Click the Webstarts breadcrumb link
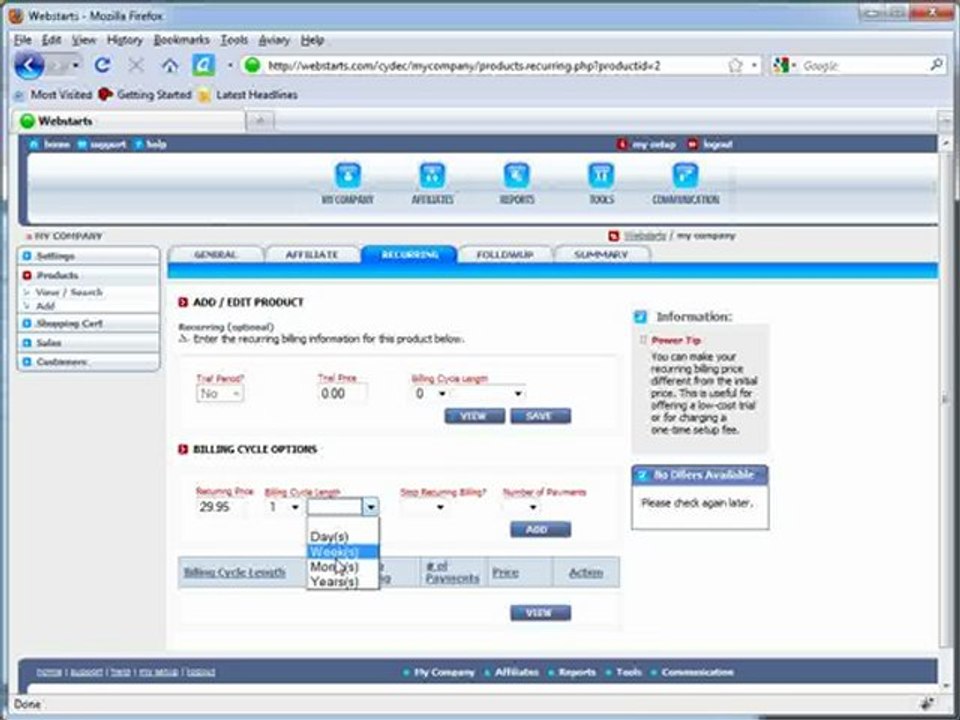Screen dimensions: 960x720 tap(645, 236)
